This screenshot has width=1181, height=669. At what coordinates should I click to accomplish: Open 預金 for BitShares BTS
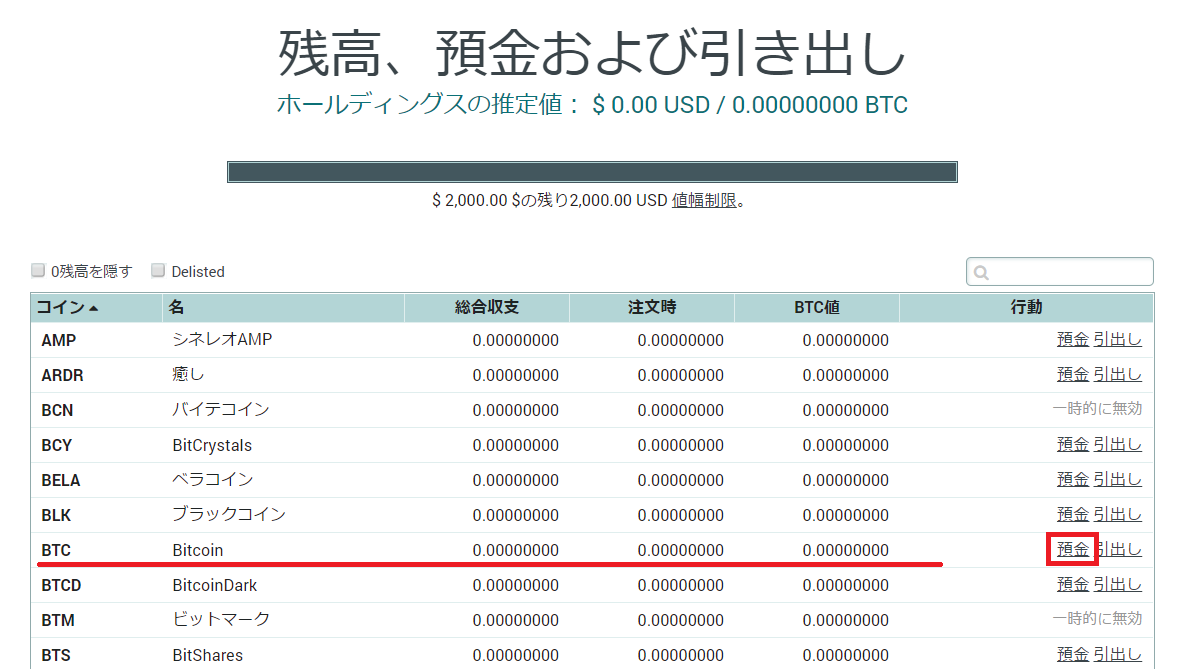(x=1072, y=654)
